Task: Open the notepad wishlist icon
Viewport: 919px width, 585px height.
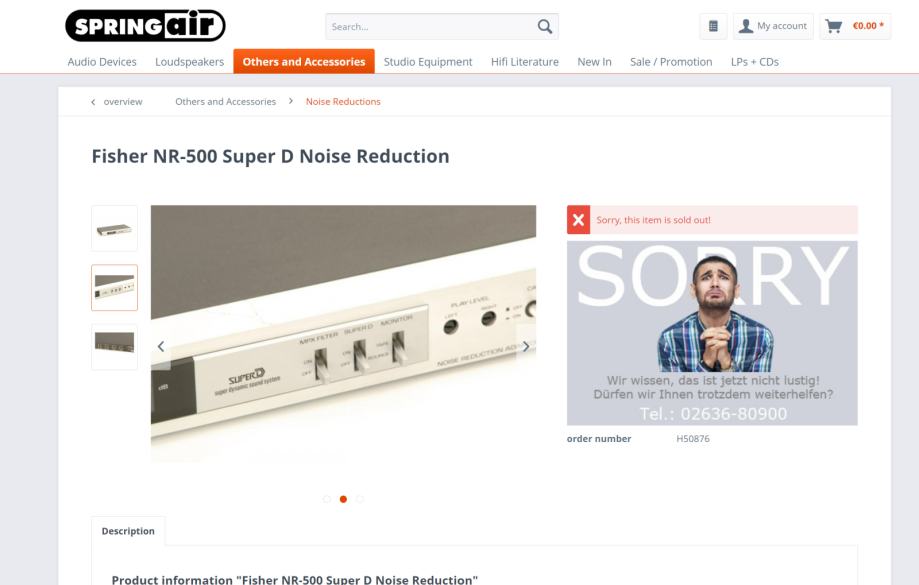Action: (x=713, y=26)
